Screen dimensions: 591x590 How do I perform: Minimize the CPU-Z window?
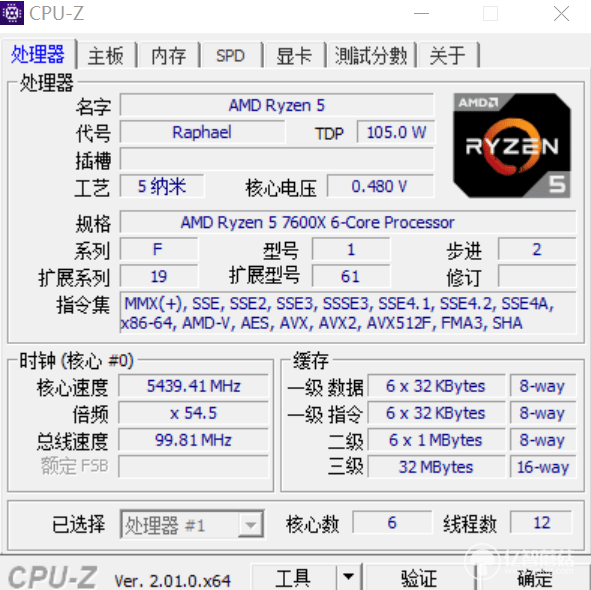[x=421, y=14]
